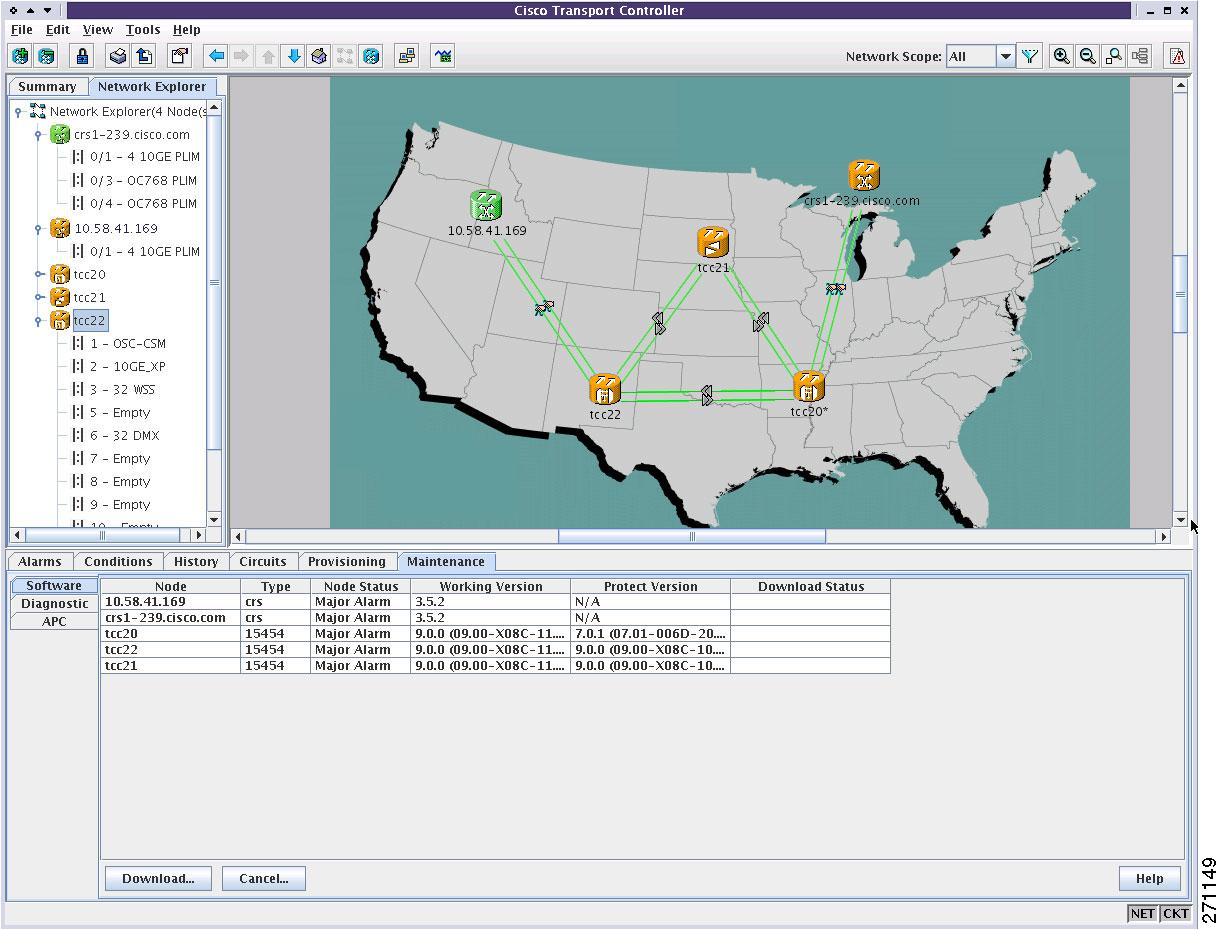Open the Tools menu
Viewport: 1222px width, 929px height.
tap(143, 30)
